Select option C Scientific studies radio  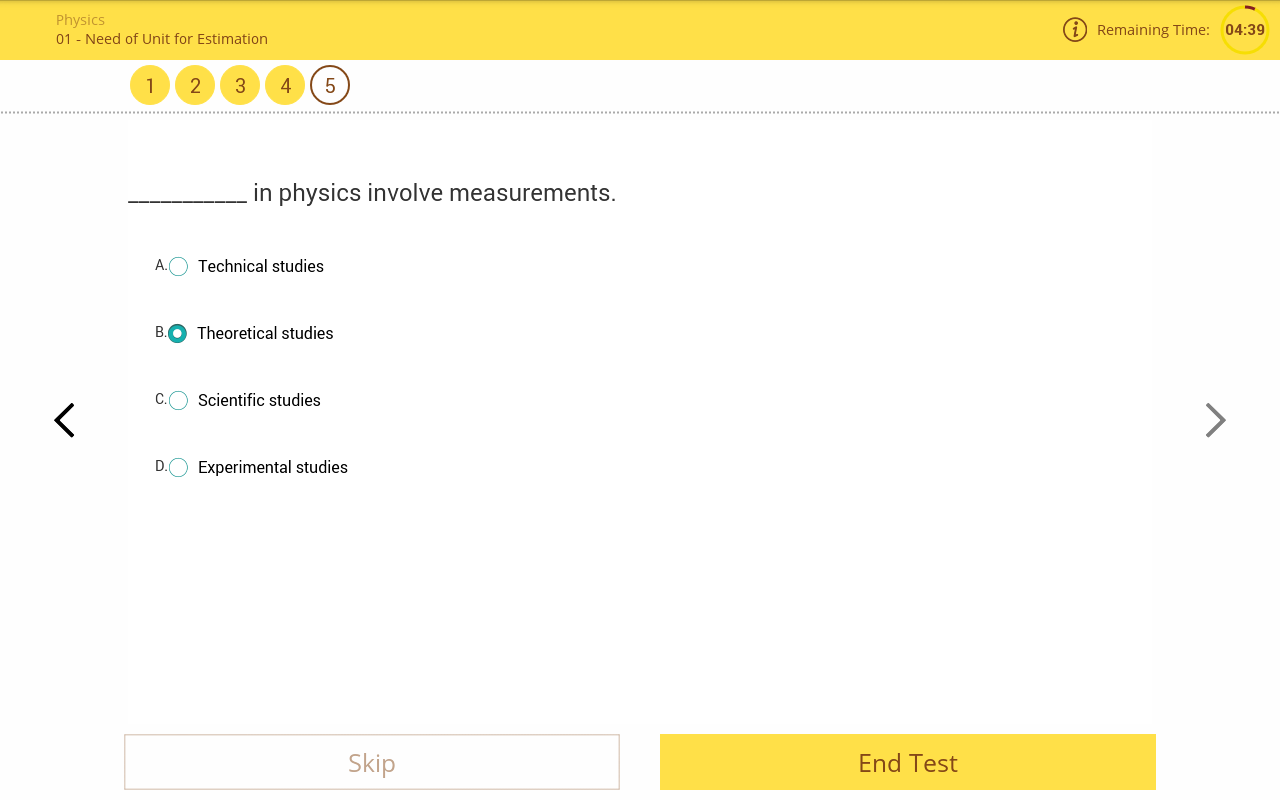click(x=178, y=400)
